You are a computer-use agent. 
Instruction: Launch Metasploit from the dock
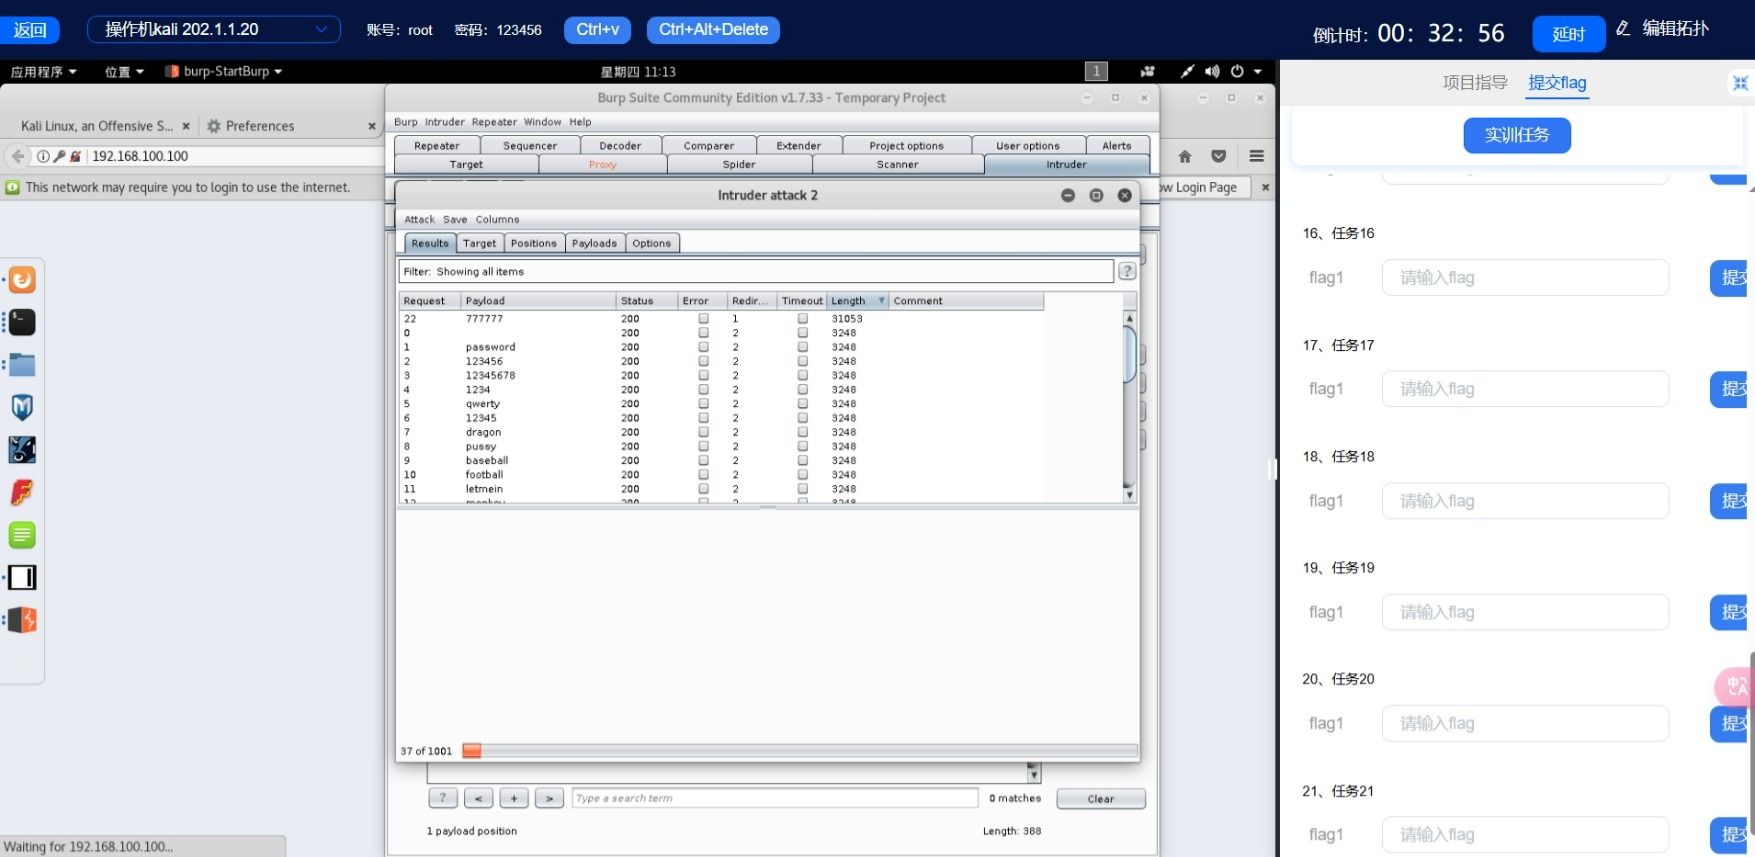point(22,407)
